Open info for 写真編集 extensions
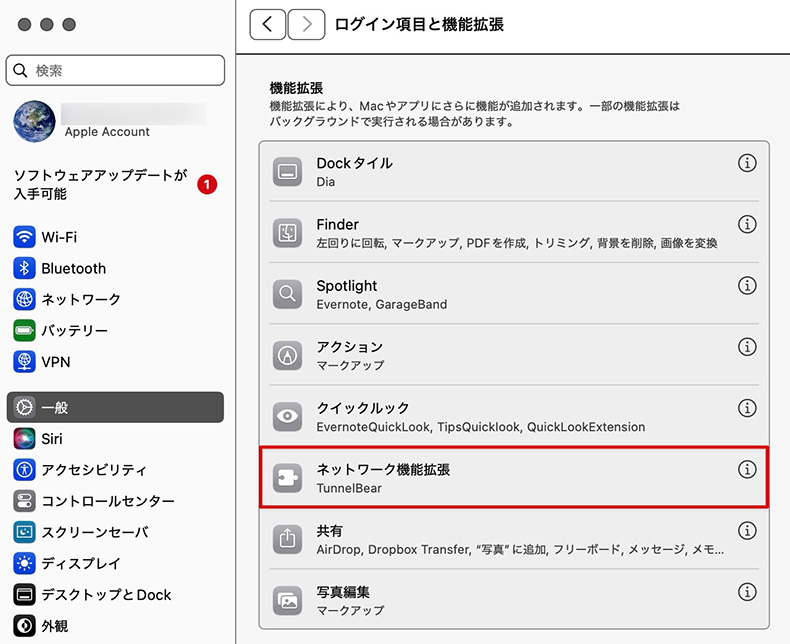The width and height of the screenshot is (790, 644). 746,592
